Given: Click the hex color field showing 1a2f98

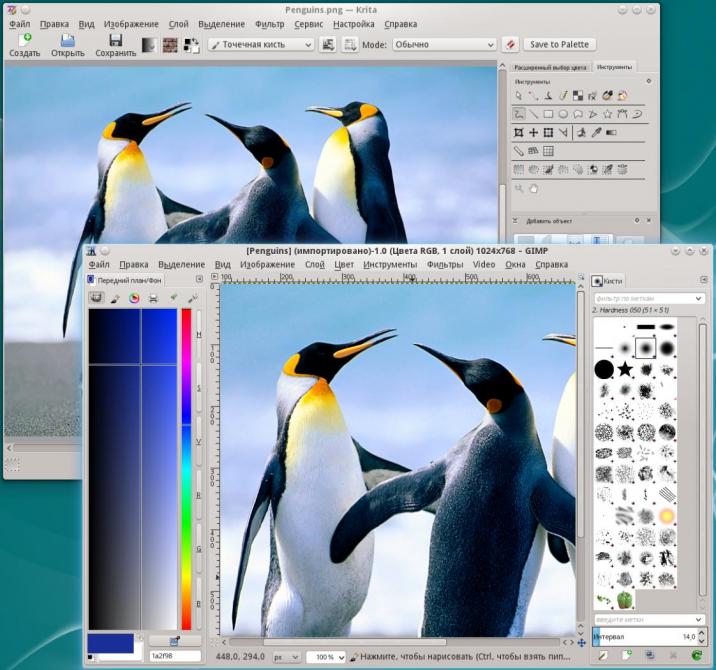Looking at the screenshot, I should coord(174,656).
